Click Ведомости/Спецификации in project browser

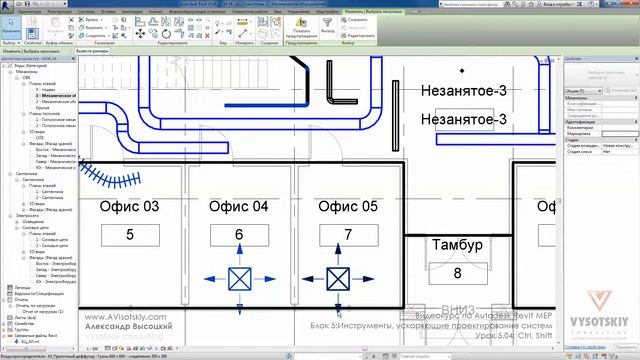point(39,293)
